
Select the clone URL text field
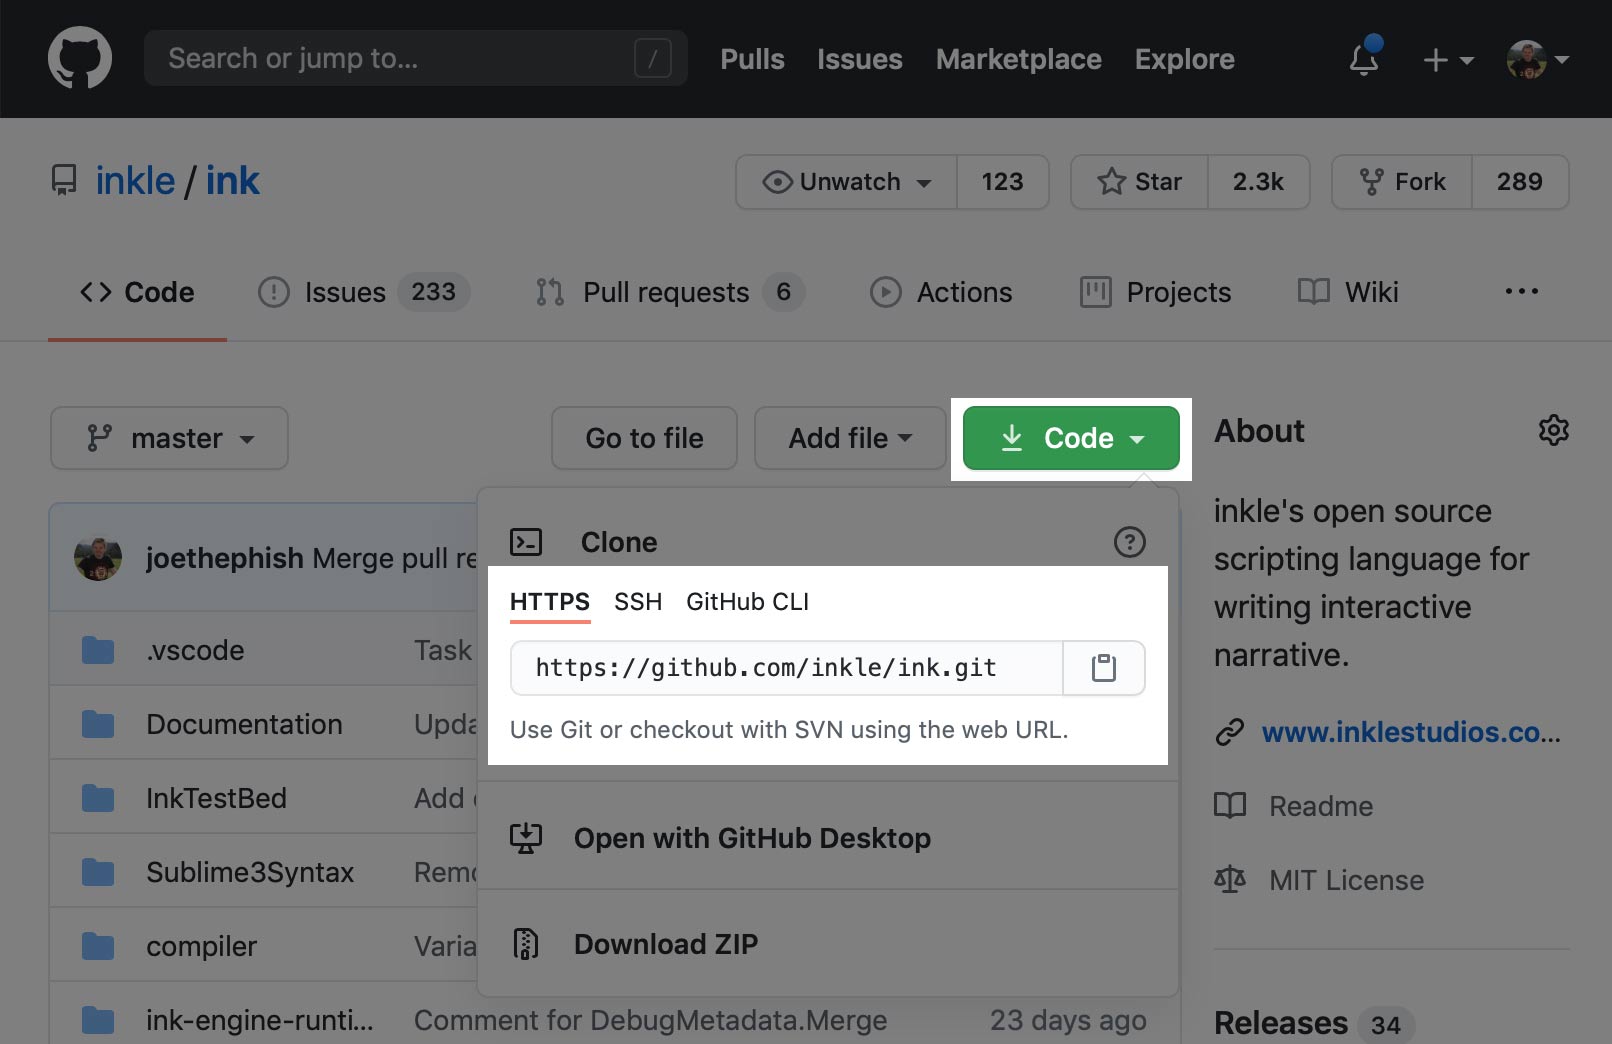786,668
